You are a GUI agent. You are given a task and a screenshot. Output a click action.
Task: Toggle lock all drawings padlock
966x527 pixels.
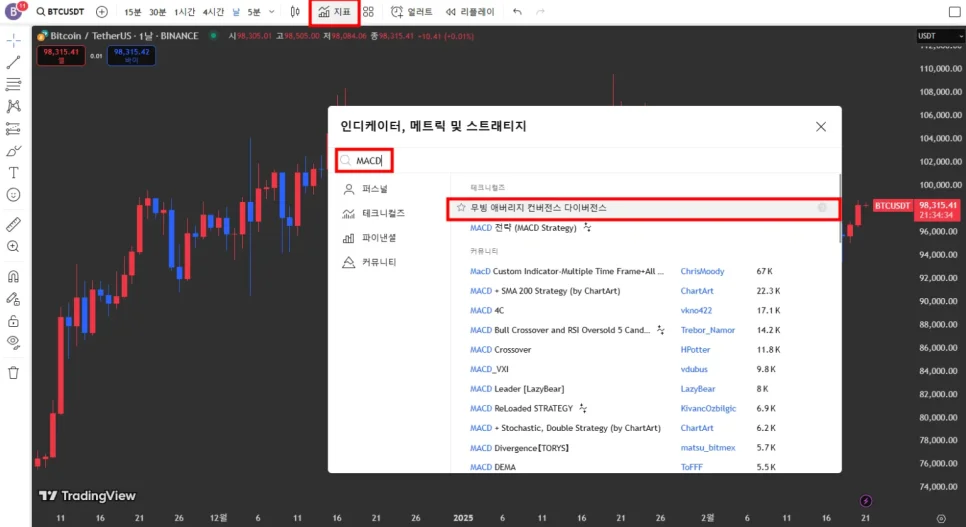(14, 321)
